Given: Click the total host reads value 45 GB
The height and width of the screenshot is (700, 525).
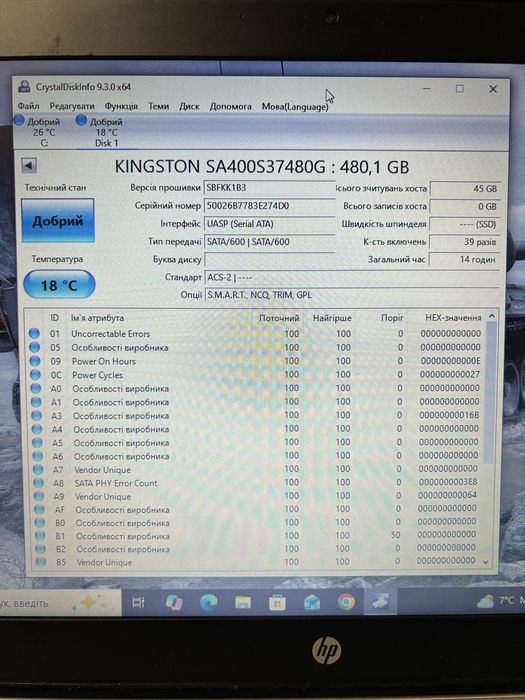Looking at the screenshot, I should coord(465,188).
